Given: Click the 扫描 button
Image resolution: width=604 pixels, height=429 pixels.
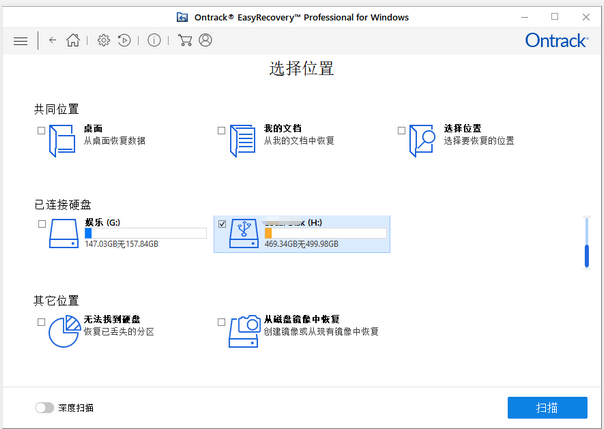Looking at the screenshot, I should tap(547, 407).
